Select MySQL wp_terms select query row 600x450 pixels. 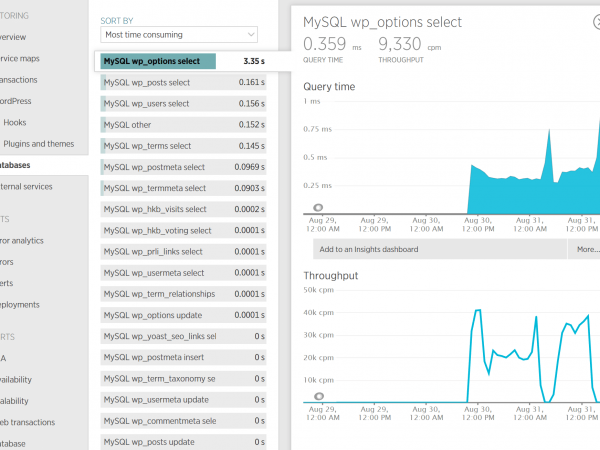tap(184, 146)
